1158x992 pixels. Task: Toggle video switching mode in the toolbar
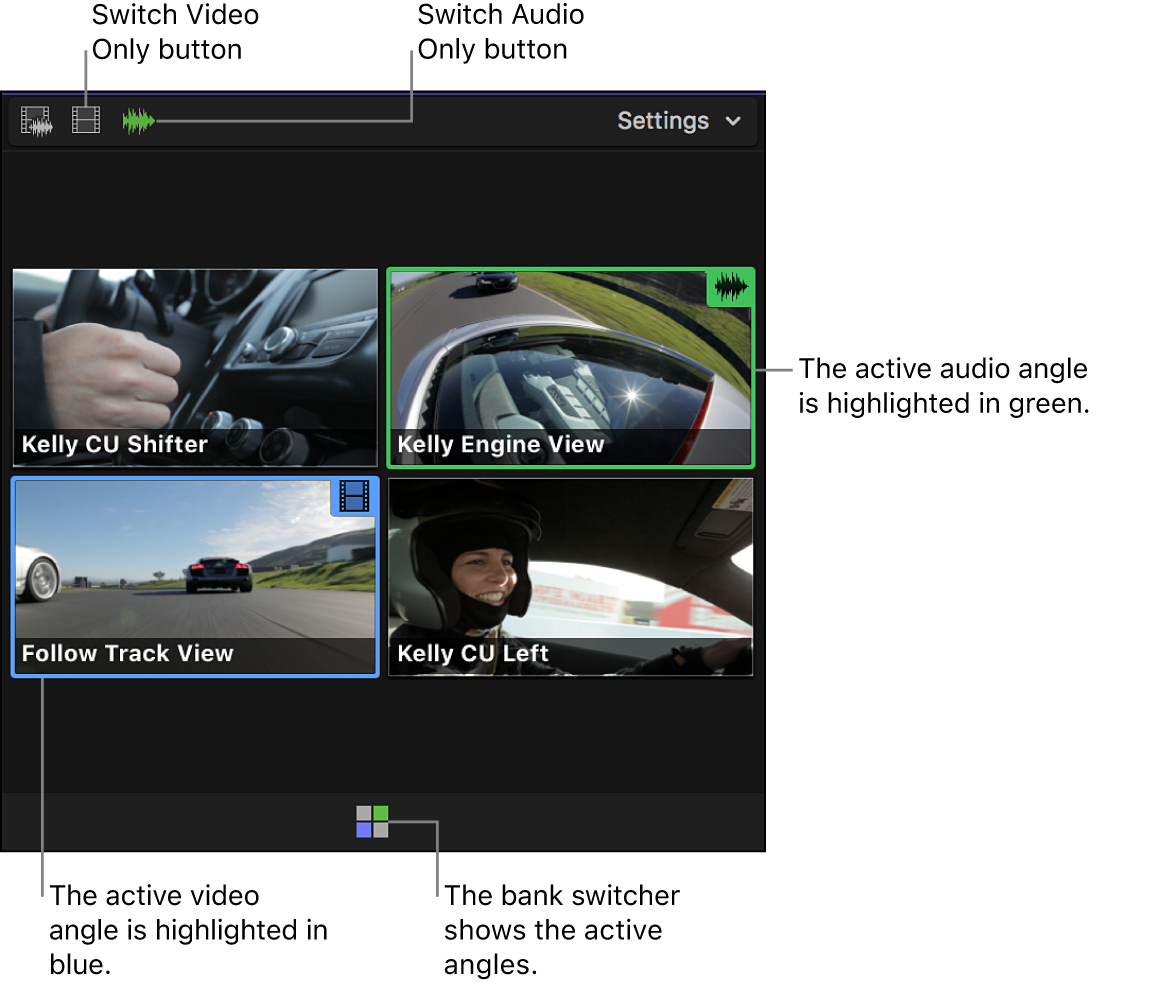(x=85, y=120)
